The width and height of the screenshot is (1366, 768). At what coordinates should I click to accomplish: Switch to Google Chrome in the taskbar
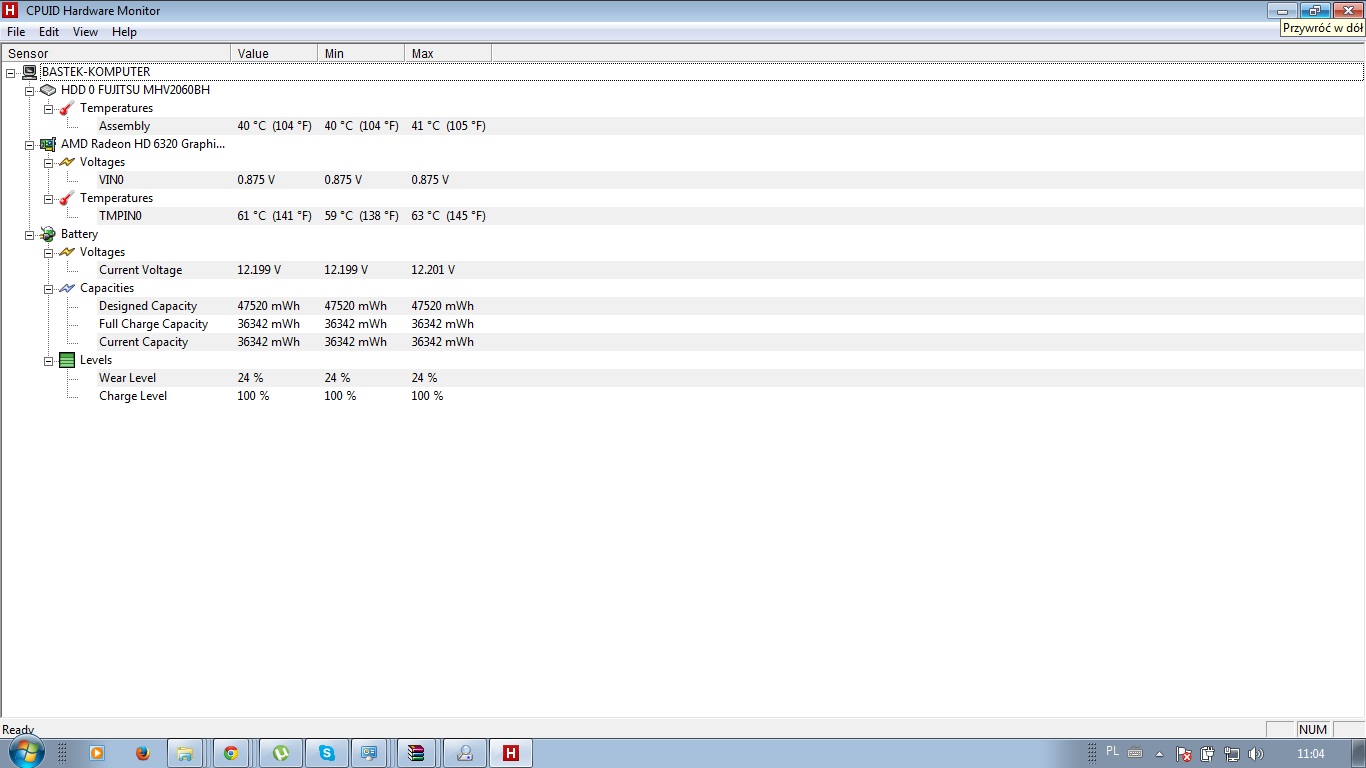pos(231,753)
